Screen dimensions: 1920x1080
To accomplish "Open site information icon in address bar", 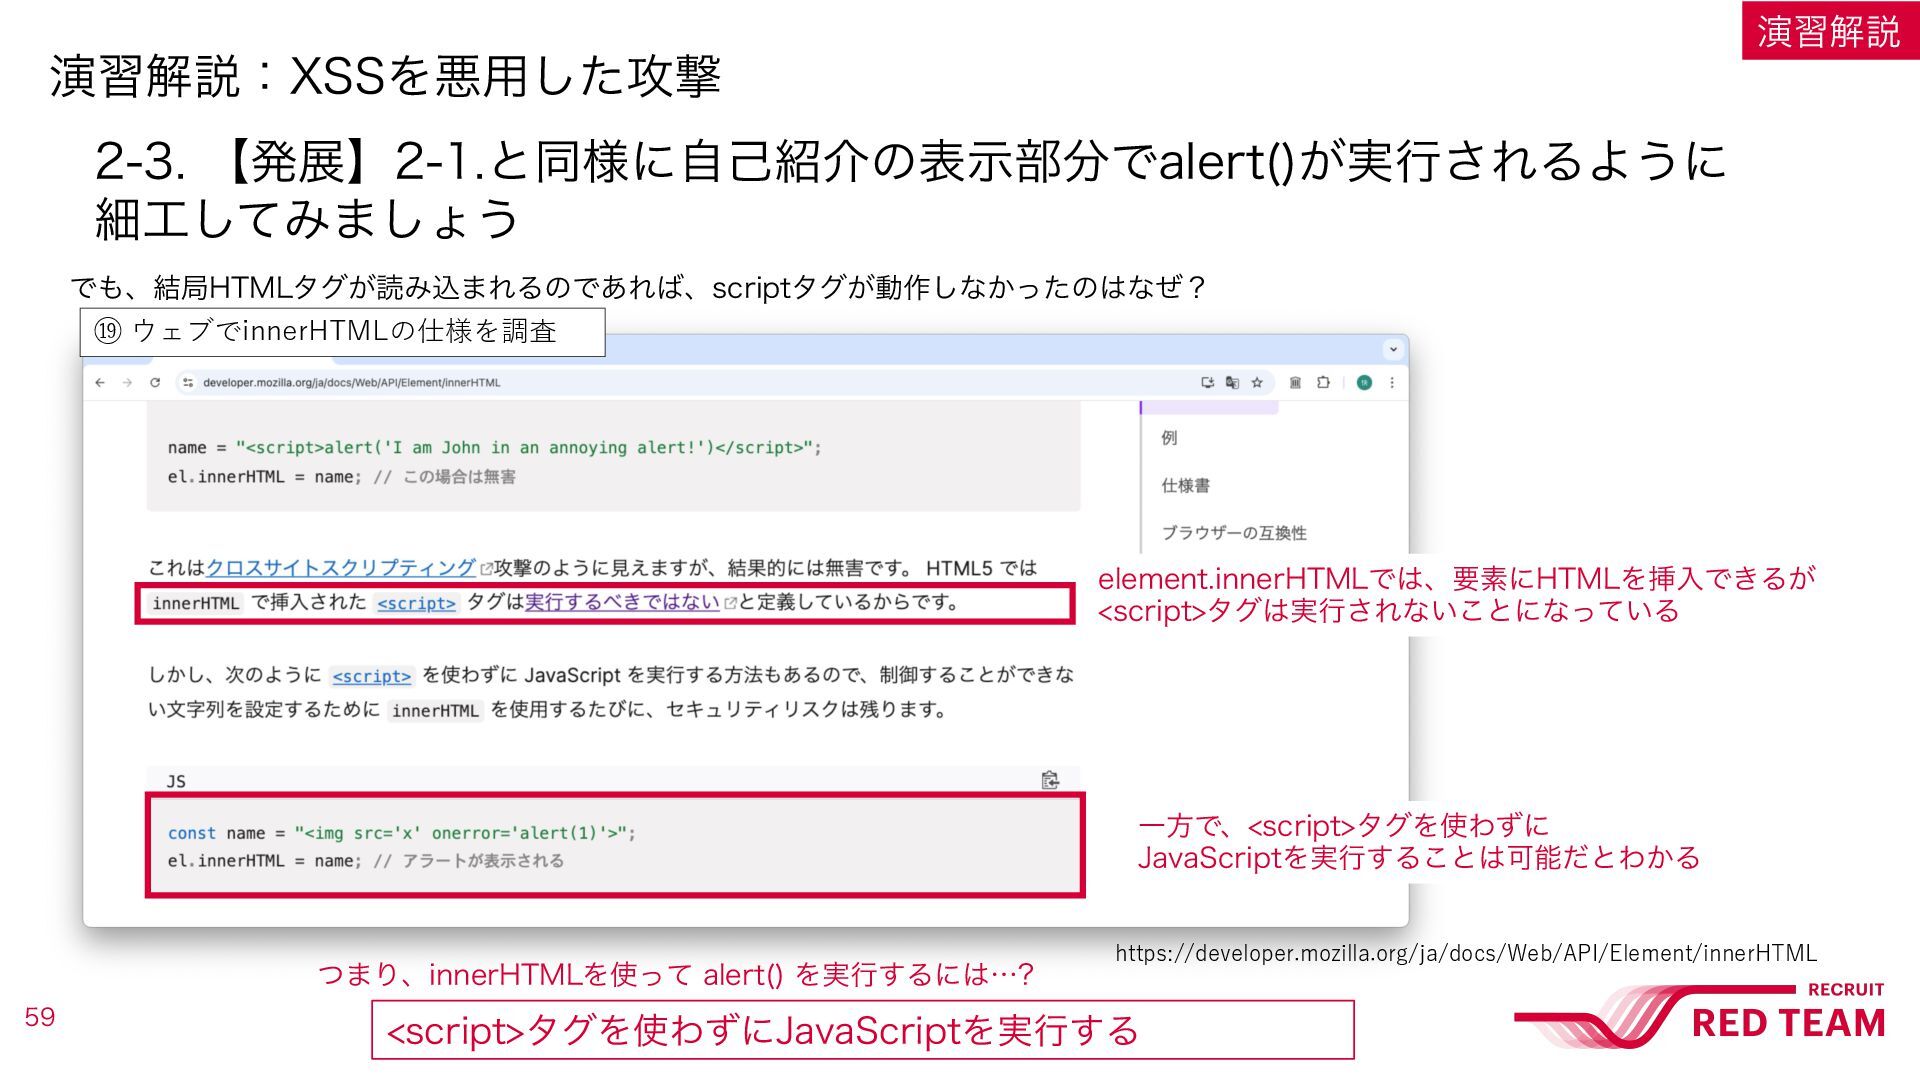I will click(x=187, y=382).
